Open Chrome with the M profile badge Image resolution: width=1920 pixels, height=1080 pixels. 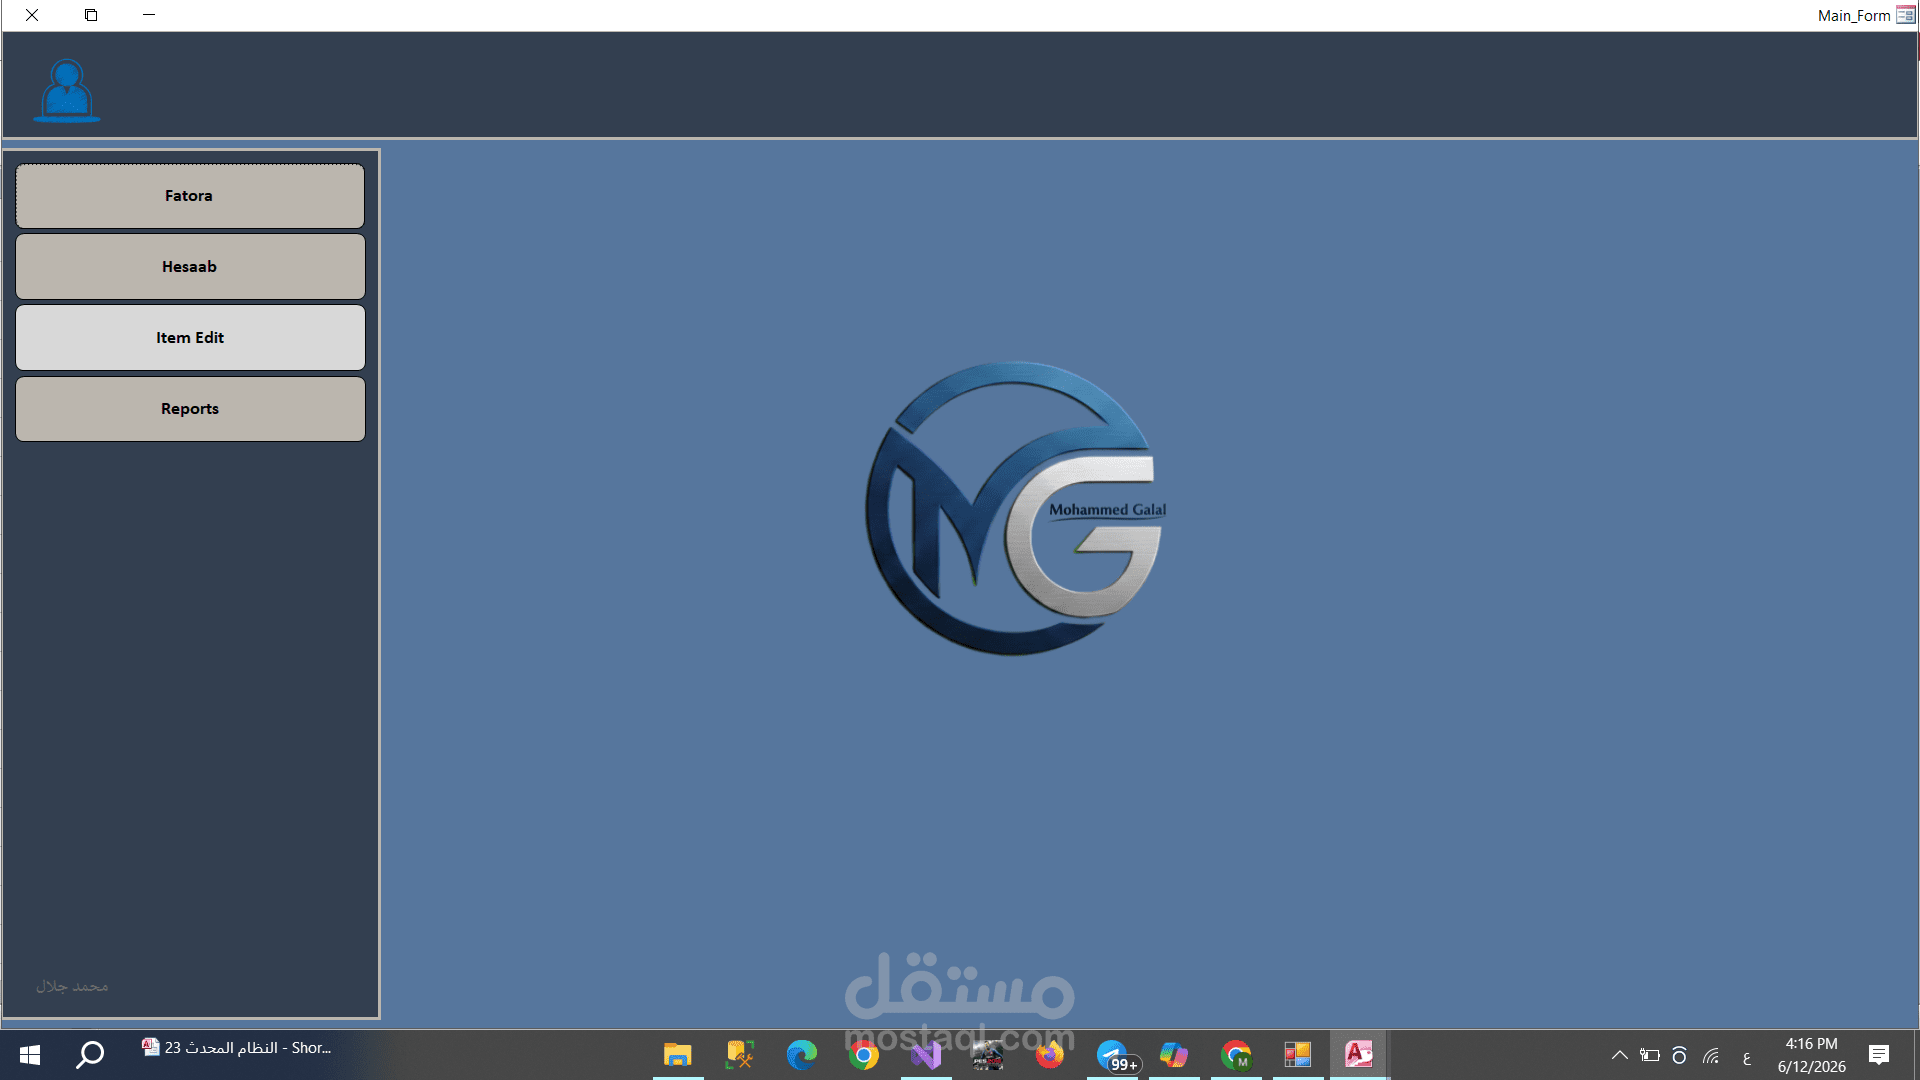[x=1236, y=1055]
